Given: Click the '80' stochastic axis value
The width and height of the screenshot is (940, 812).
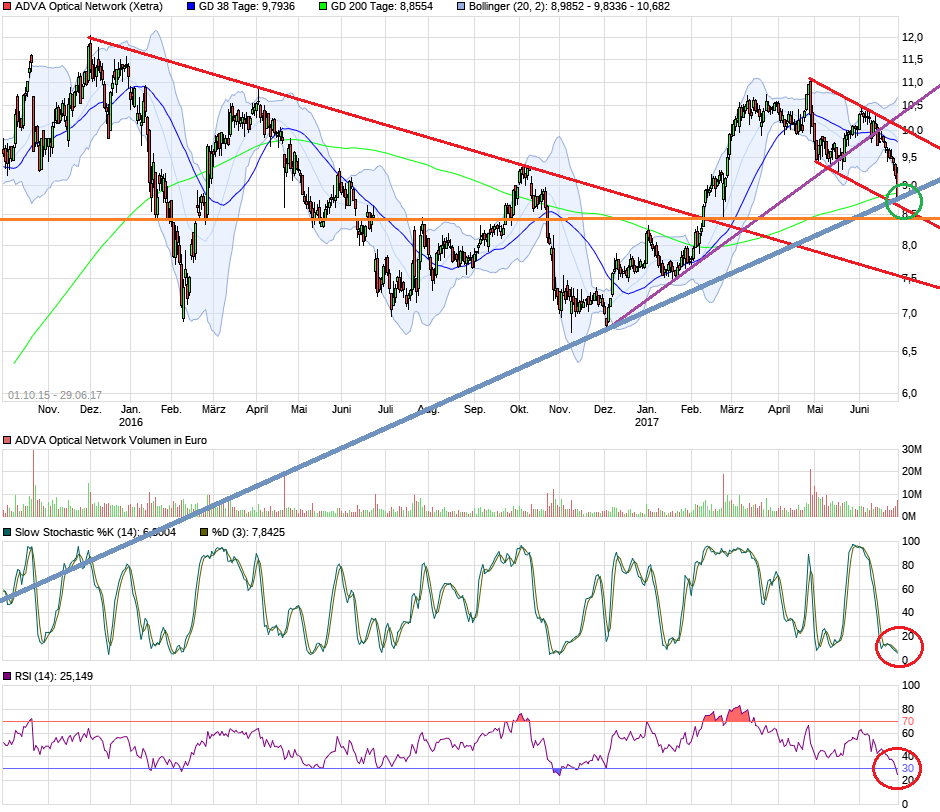Looking at the screenshot, I should (908, 565).
